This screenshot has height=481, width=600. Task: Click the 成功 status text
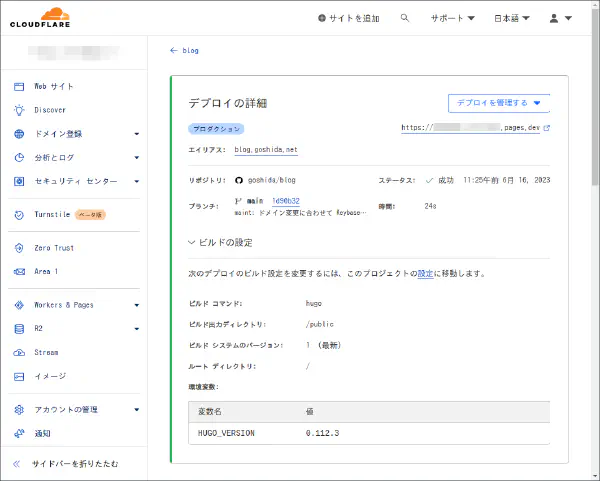click(x=446, y=180)
